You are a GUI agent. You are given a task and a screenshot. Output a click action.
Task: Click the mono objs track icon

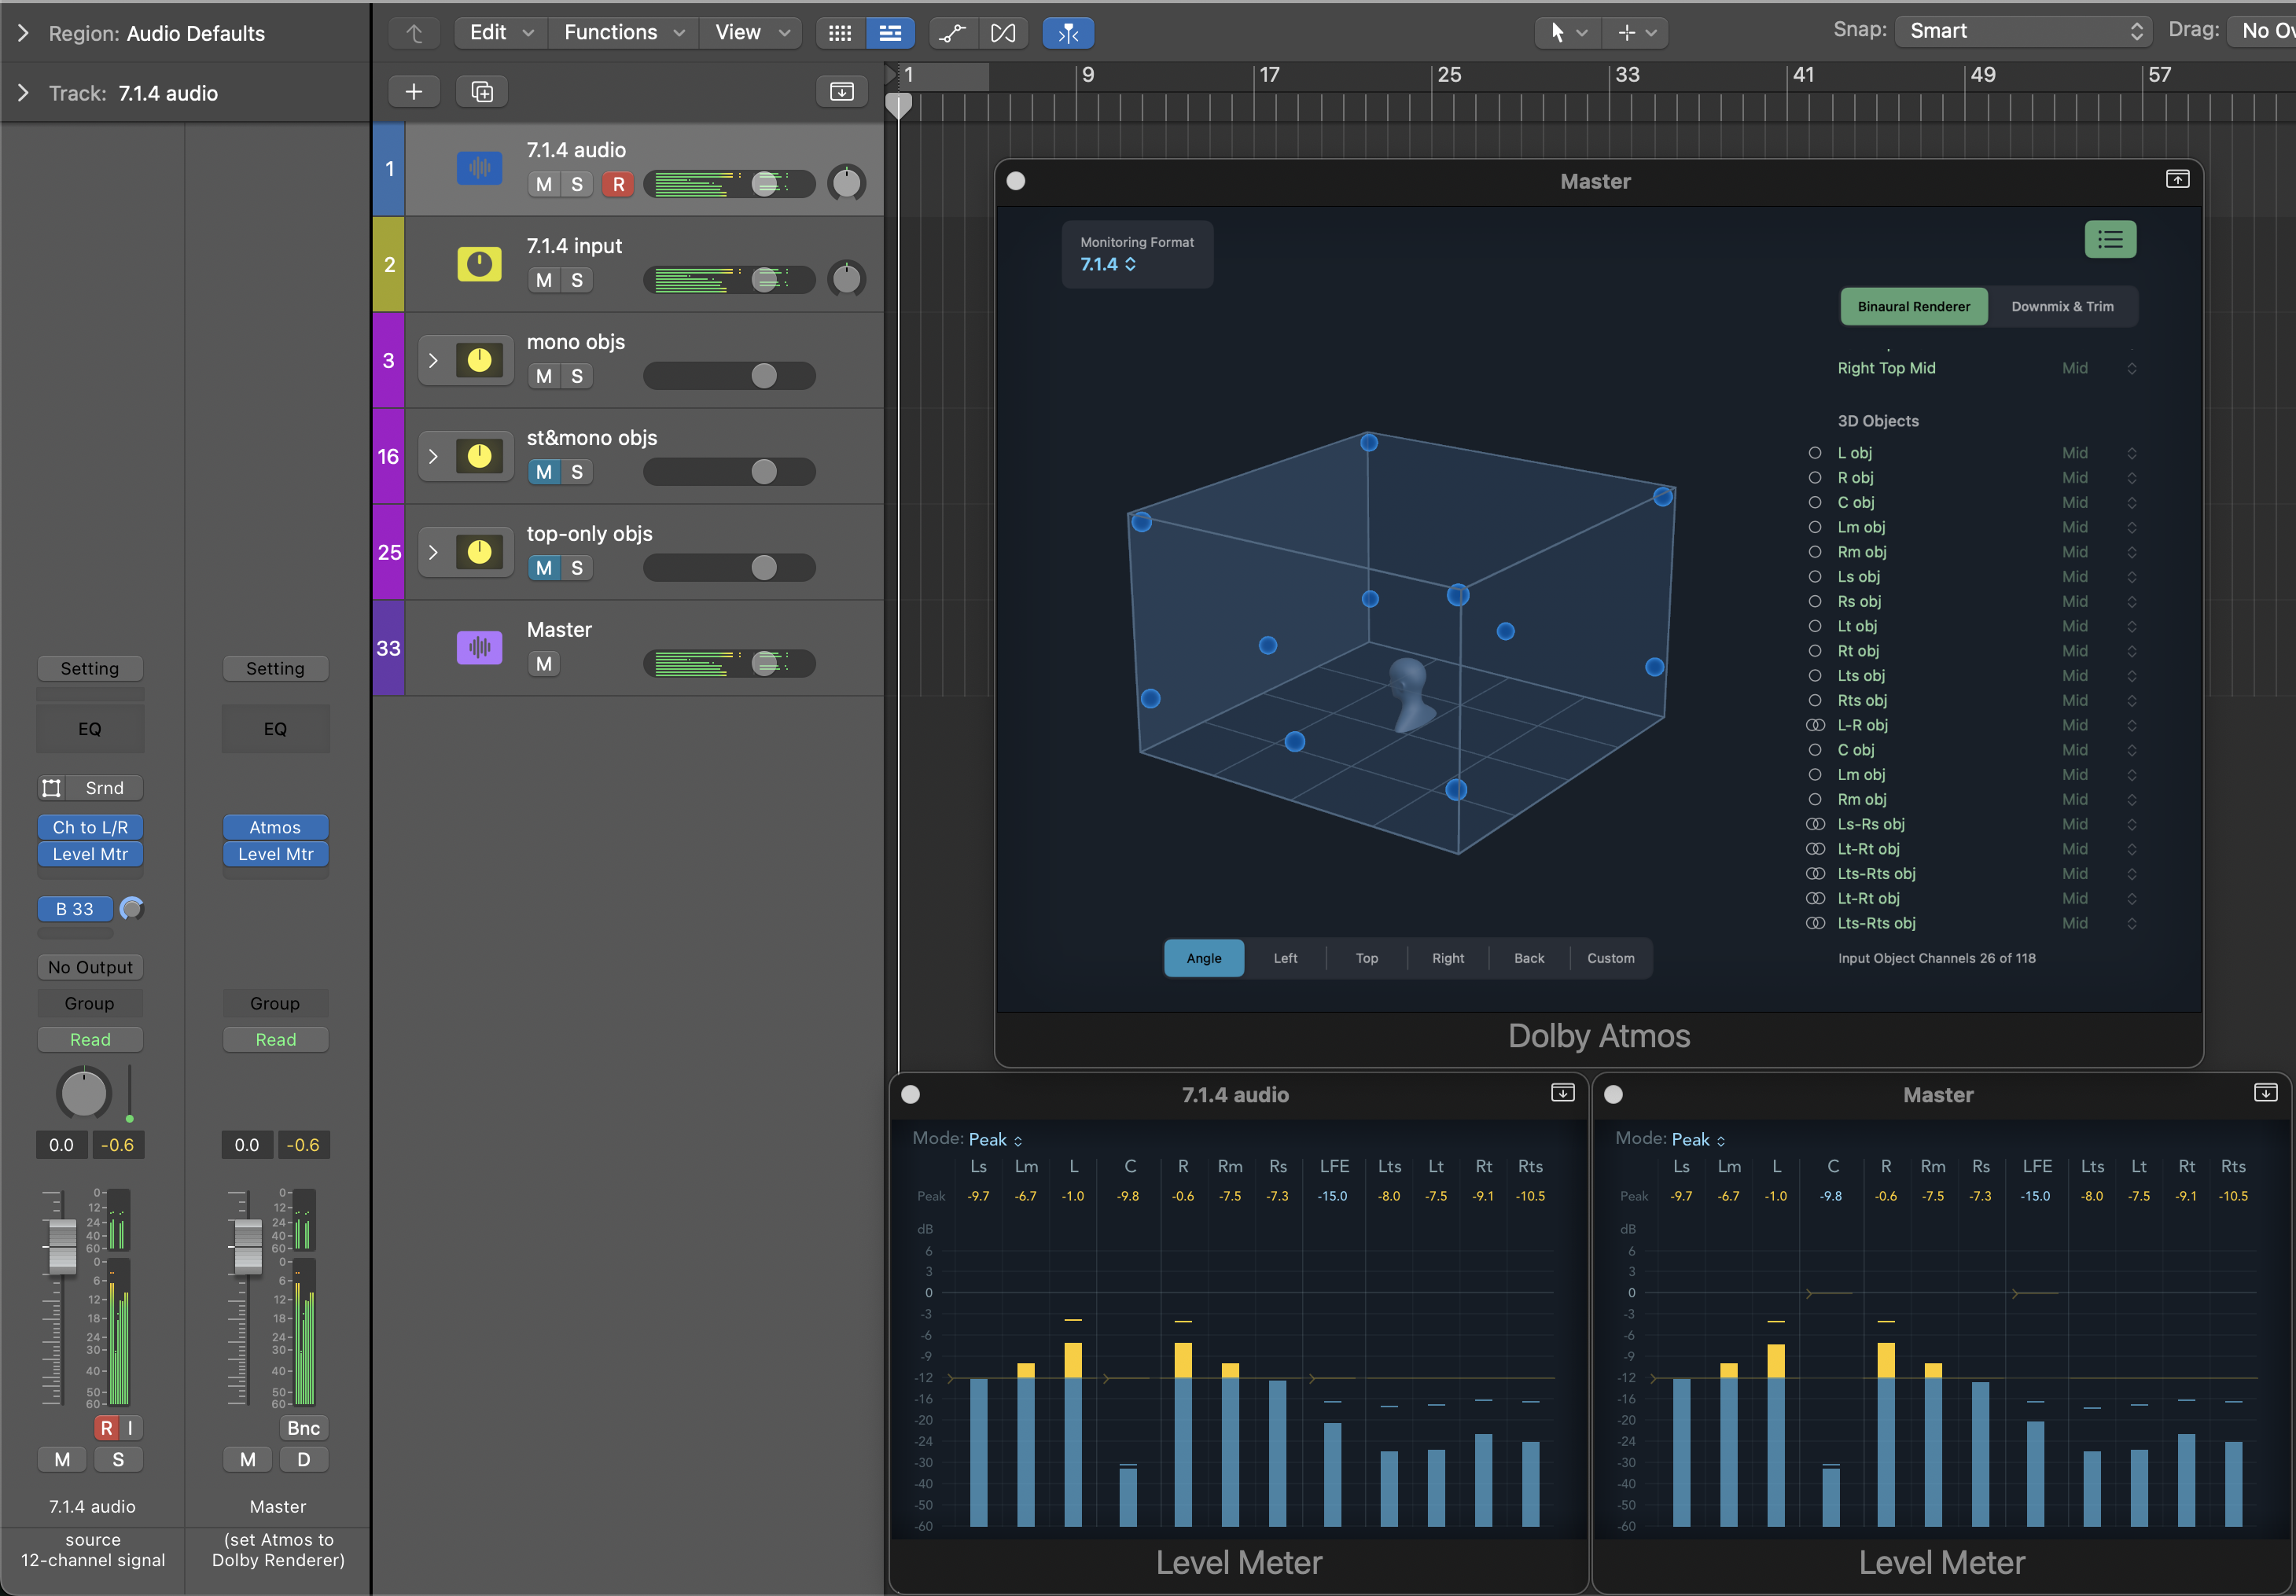click(480, 360)
